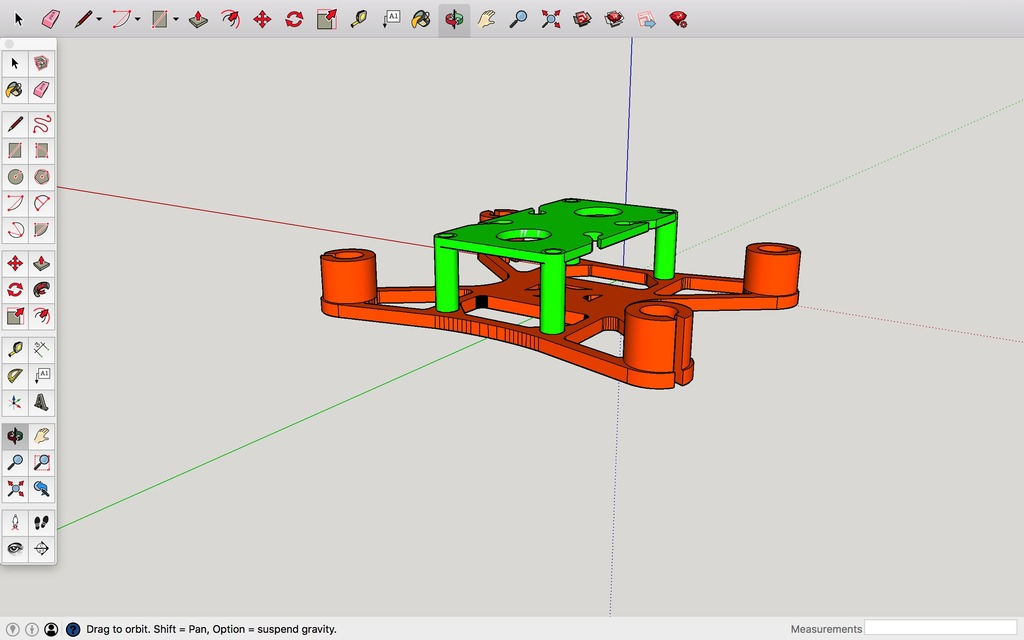The height and width of the screenshot is (640, 1024).
Task: Click the user sign-in icon in status bar
Action: click(51, 629)
